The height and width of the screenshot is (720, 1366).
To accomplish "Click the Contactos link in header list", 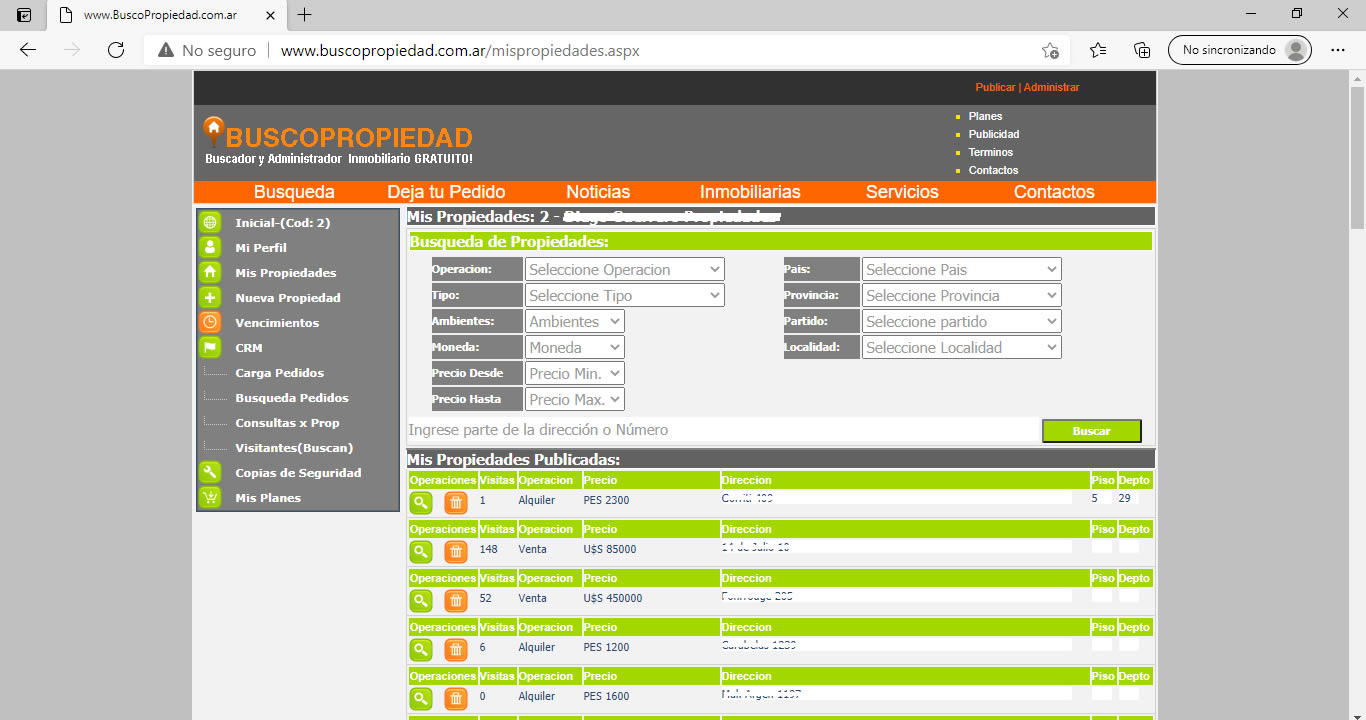I will [x=993, y=170].
